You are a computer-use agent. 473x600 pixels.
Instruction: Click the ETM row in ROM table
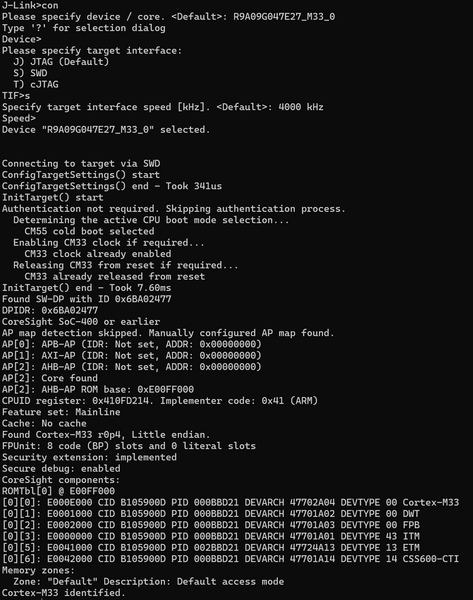(x=211, y=548)
